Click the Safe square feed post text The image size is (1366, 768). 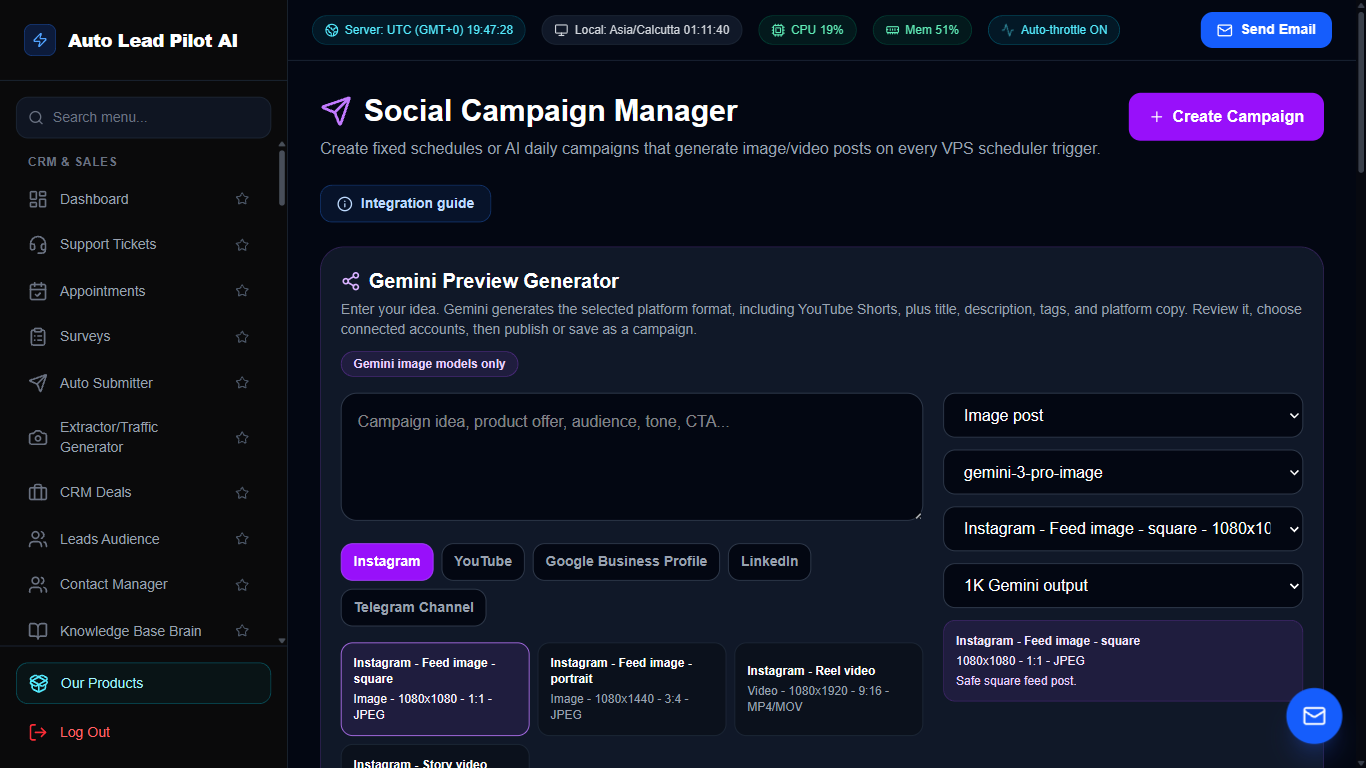click(1016, 681)
